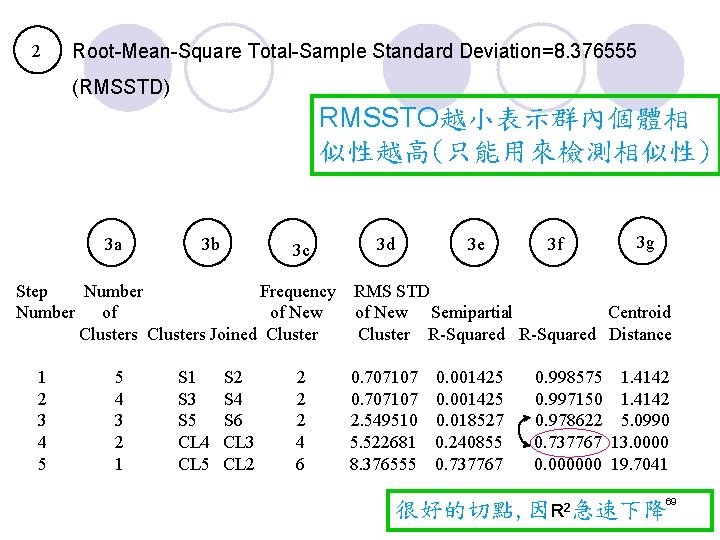Viewport: 720px width, 540px height.
Task: Click the semipartial value "0.018527"
Action: [469, 420]
